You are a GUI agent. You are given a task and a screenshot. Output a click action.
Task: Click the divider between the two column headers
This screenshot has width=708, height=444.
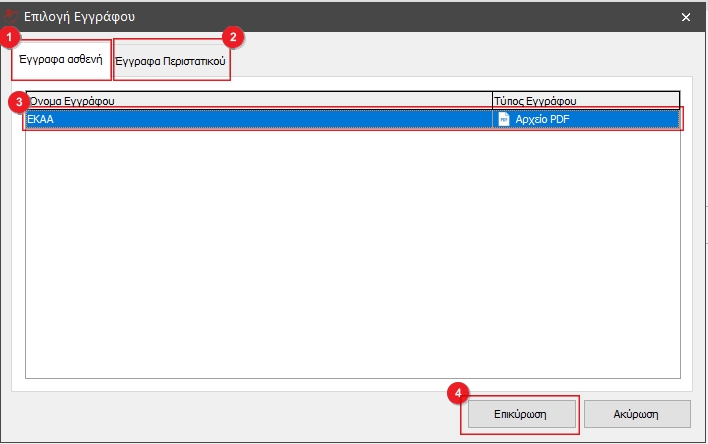(x=492, y=101)
